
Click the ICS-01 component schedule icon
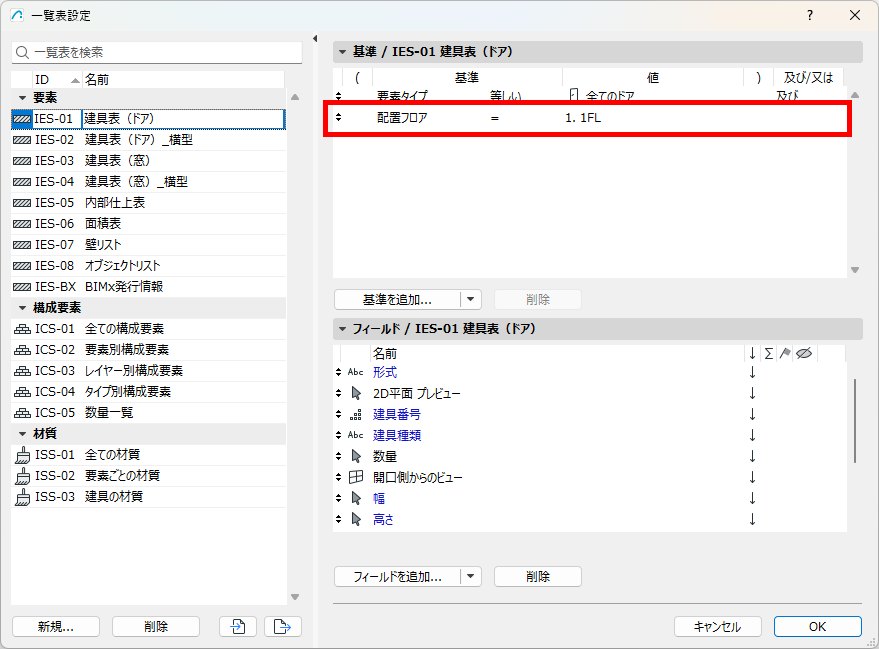click(x=22, y=329)
